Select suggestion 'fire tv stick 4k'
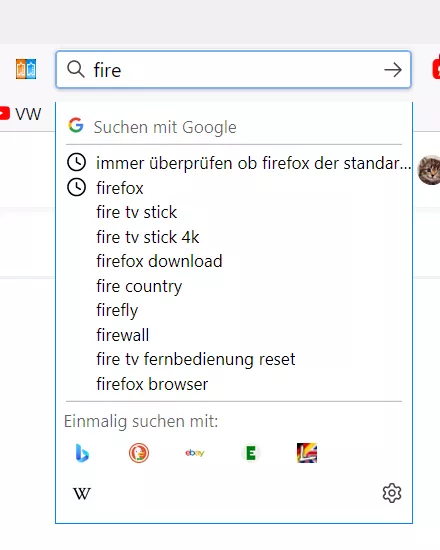Image resolution: width=440 pixels, height=550 pixels. click(234, 237)
